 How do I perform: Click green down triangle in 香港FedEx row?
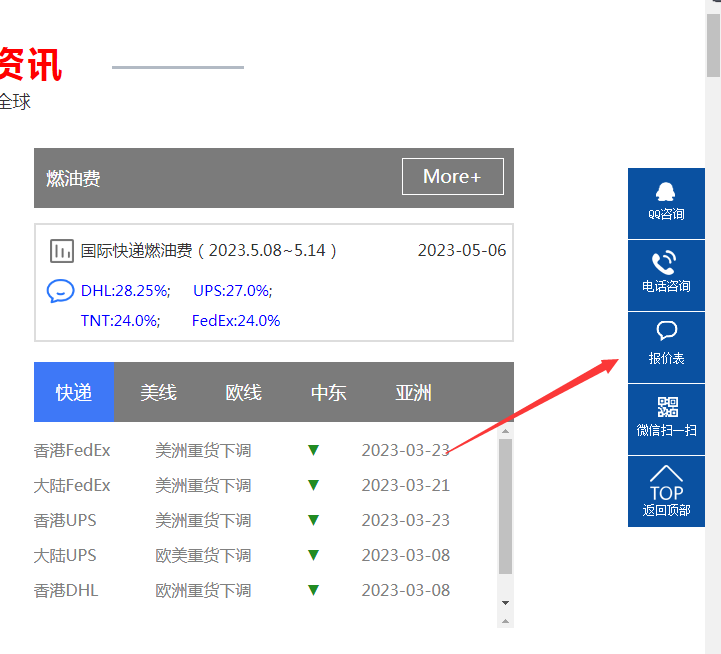pos(313,451)
